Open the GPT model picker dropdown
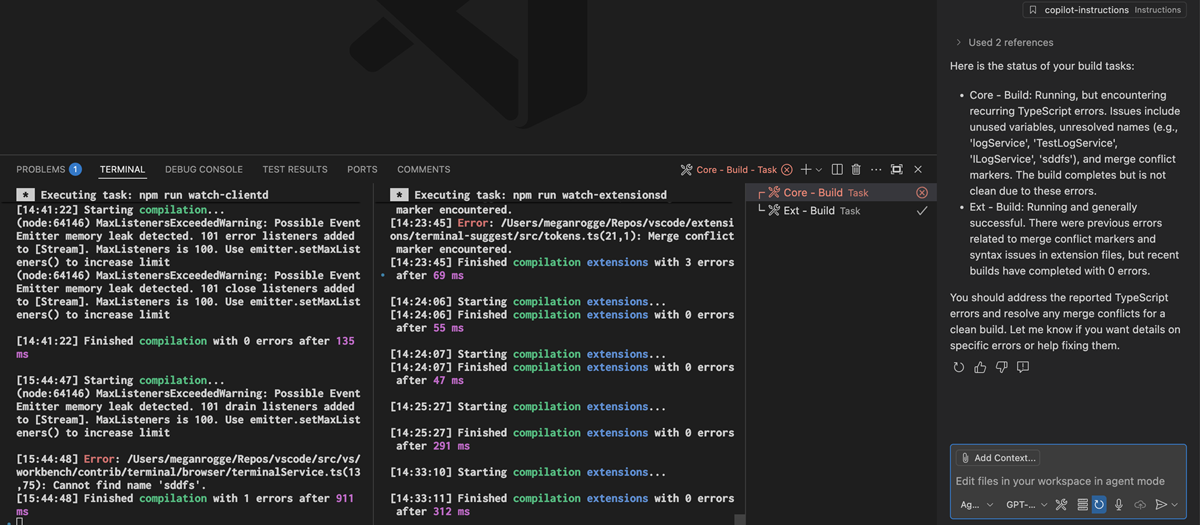 (x=1026, y=505)
